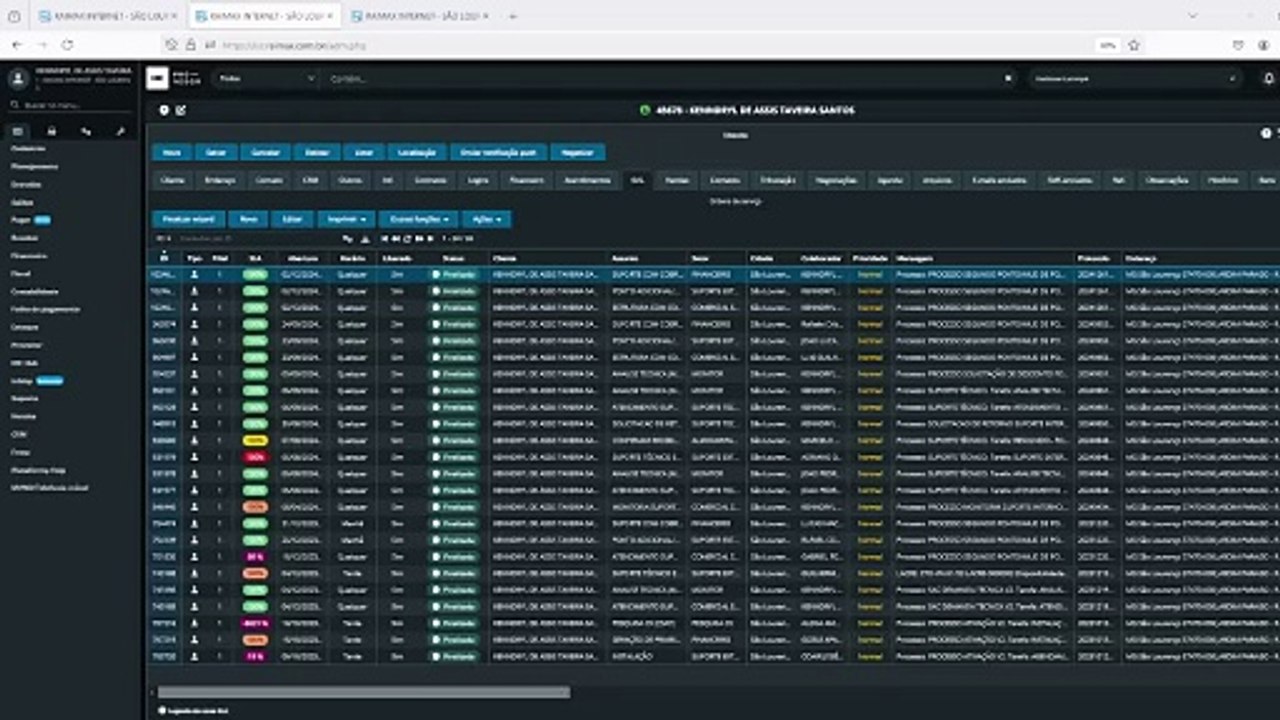The image size is (1280, 720).
Task: Open the padlock tab in sidebar
Action: point(52,131)
